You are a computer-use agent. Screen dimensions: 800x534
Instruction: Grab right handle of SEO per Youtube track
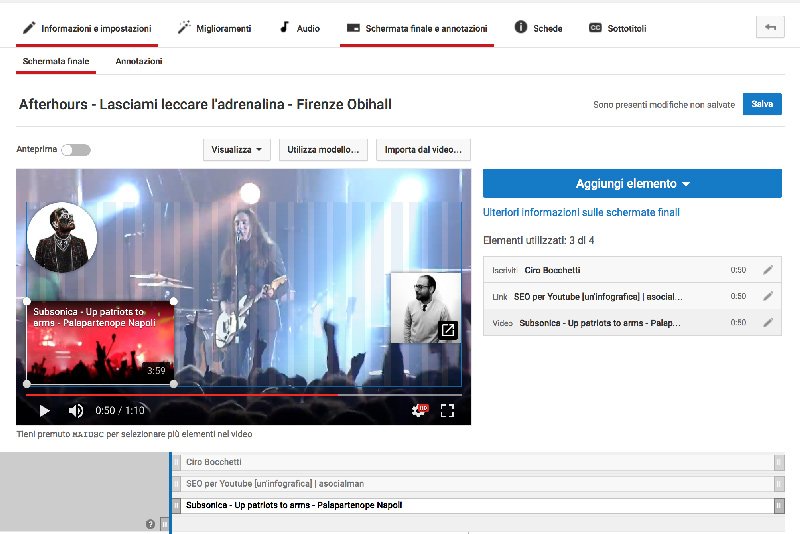click(779, 484)
